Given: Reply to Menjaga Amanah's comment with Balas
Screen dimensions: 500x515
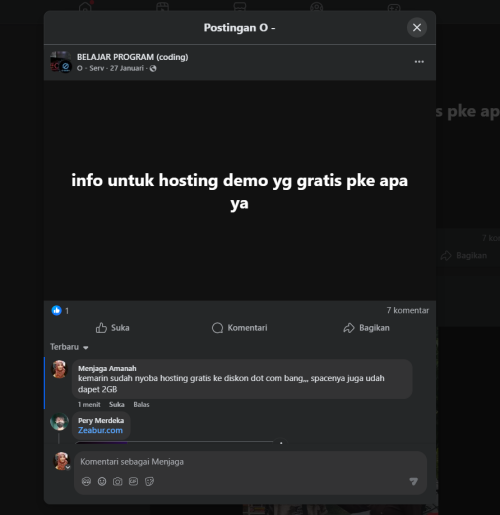Looking at the screenshot, I should point(141,404).
